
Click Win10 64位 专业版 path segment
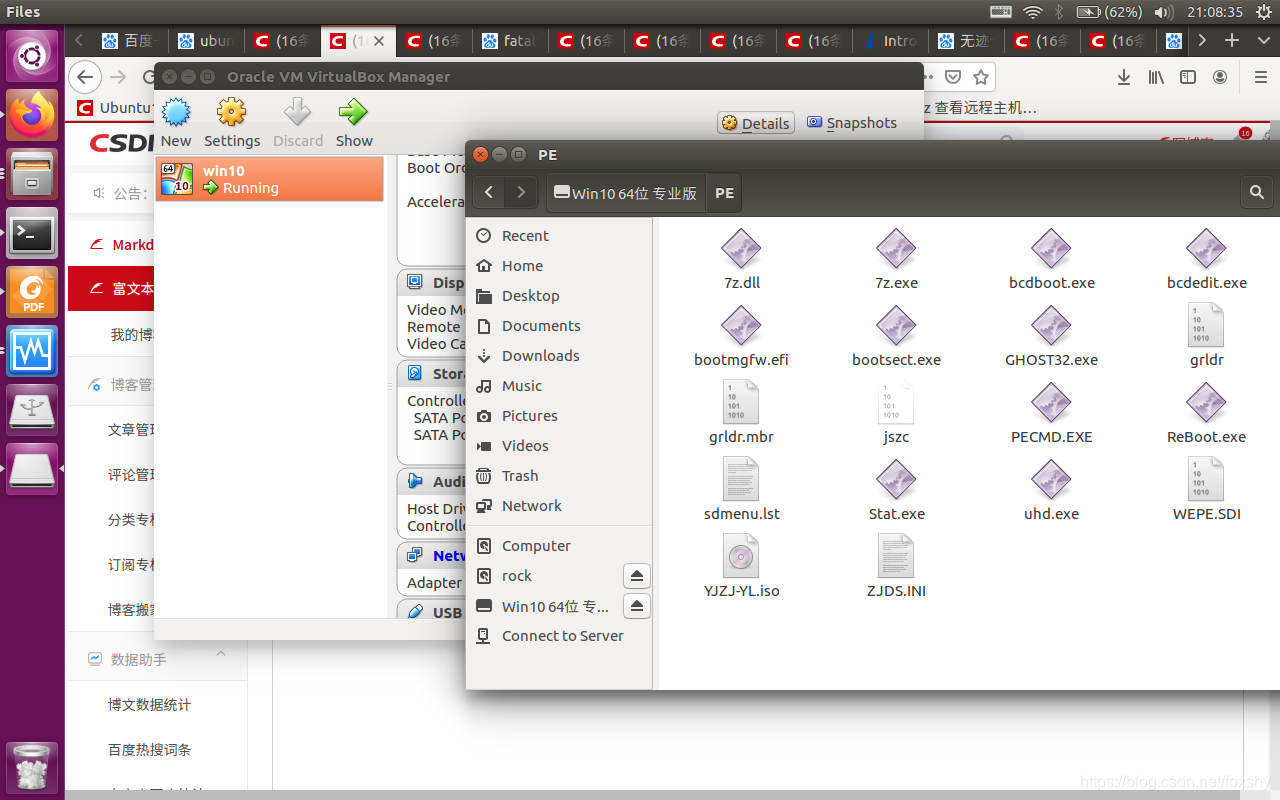(626, 193)
